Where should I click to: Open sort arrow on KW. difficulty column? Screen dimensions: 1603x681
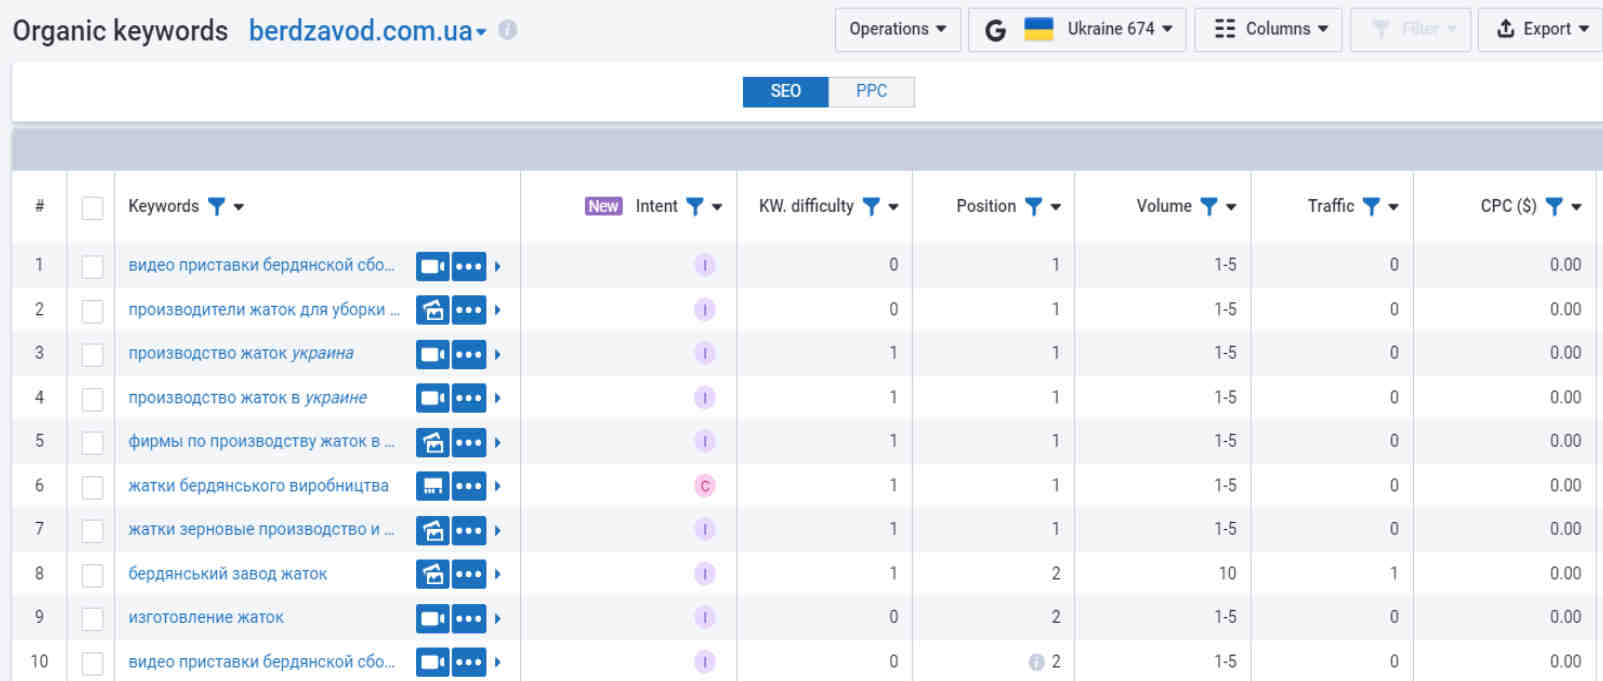coord(893,207)
